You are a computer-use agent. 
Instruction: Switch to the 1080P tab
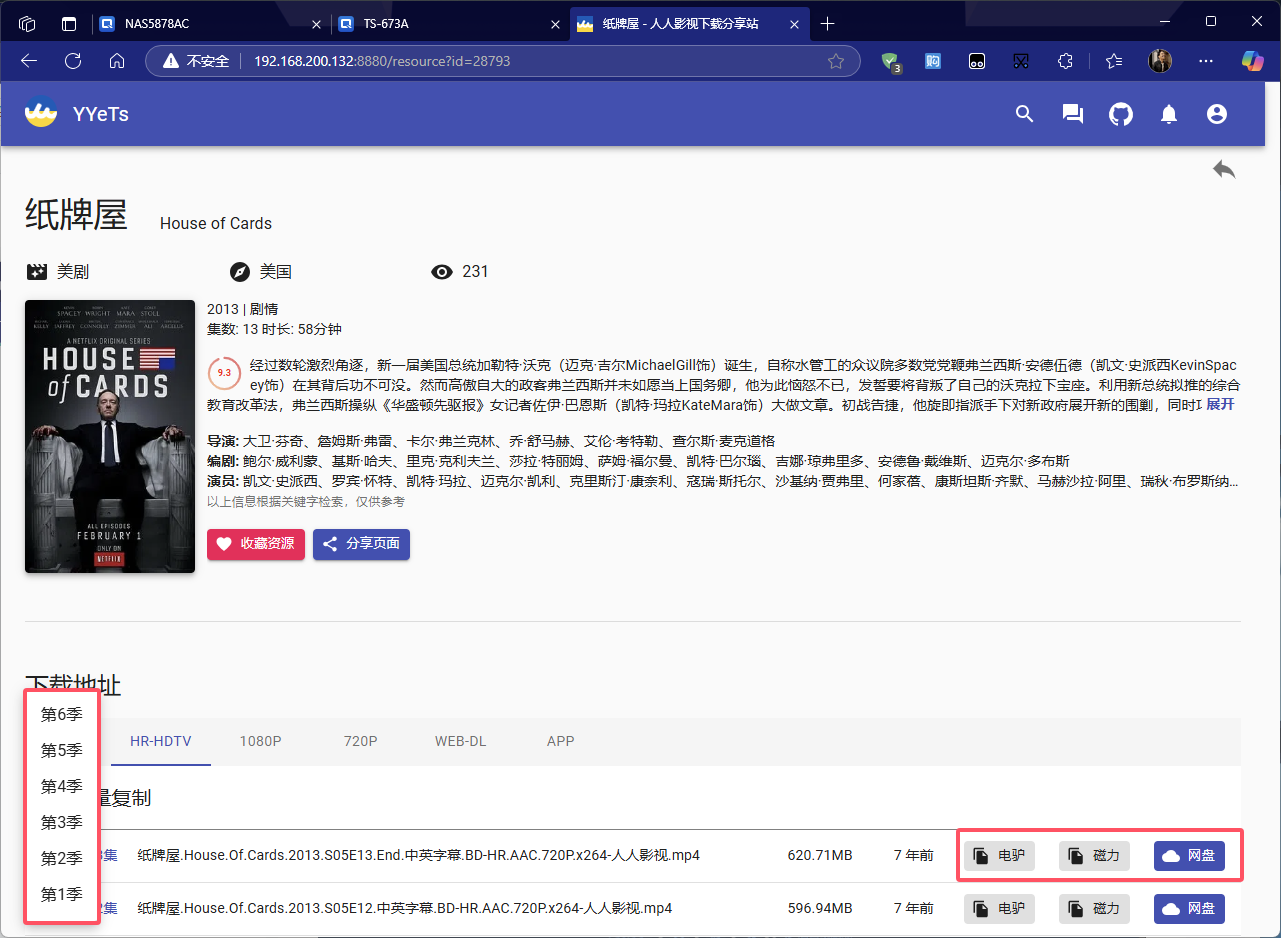pyautogui.click(x=260, y=741)
